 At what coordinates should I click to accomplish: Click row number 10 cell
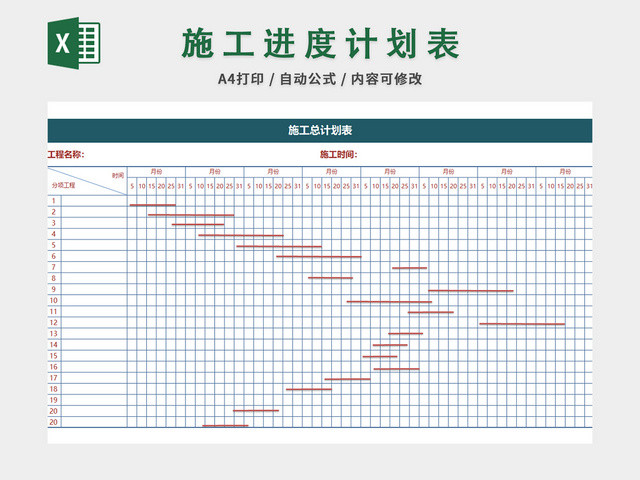click(54, 300)
